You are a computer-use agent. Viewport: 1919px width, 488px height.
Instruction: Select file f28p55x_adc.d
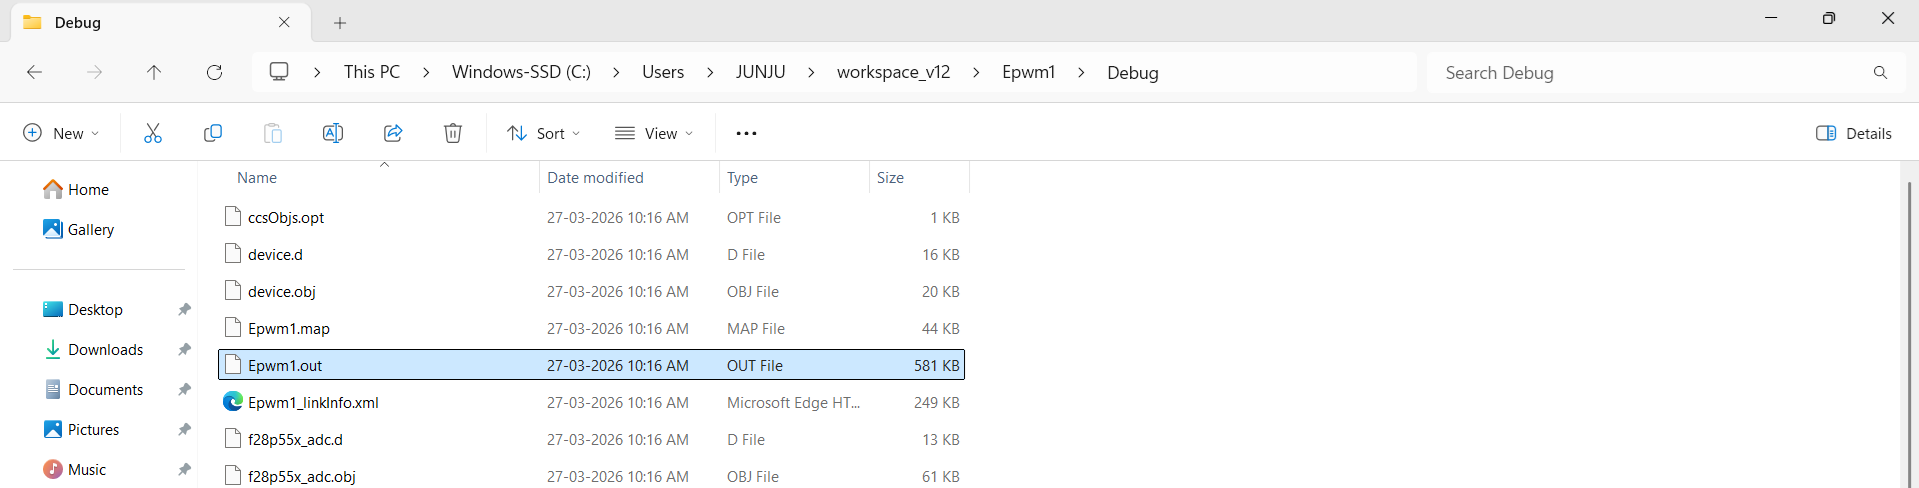[x=591, y=439]
